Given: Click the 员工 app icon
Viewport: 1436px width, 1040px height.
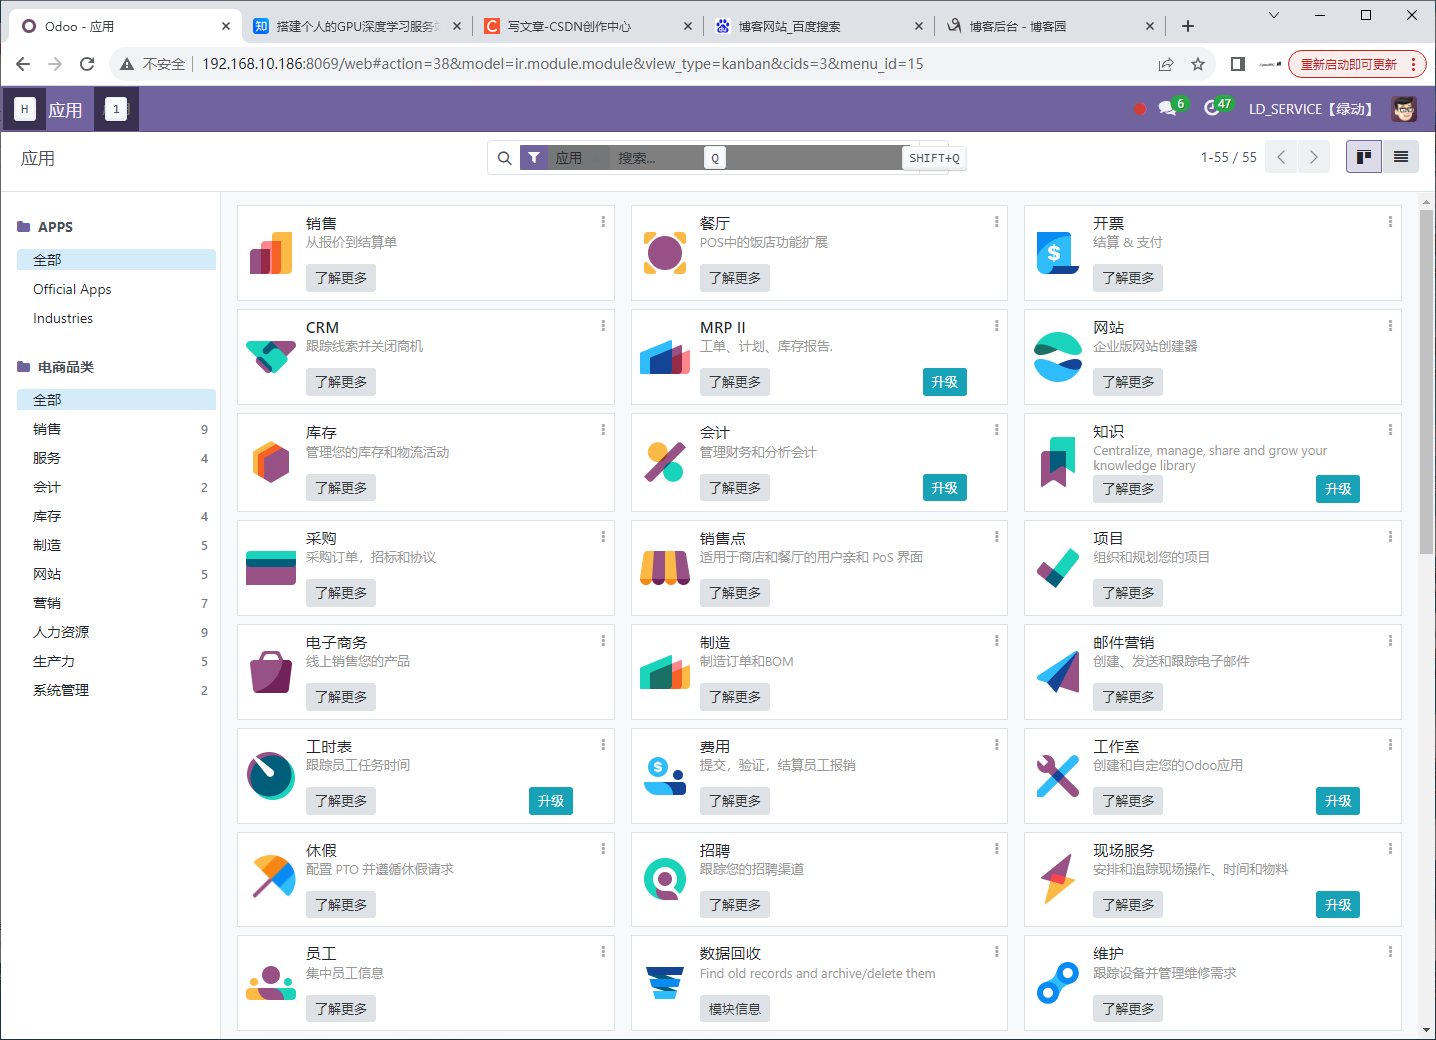Looking at the screenshot, I should [x=271, y=983].
